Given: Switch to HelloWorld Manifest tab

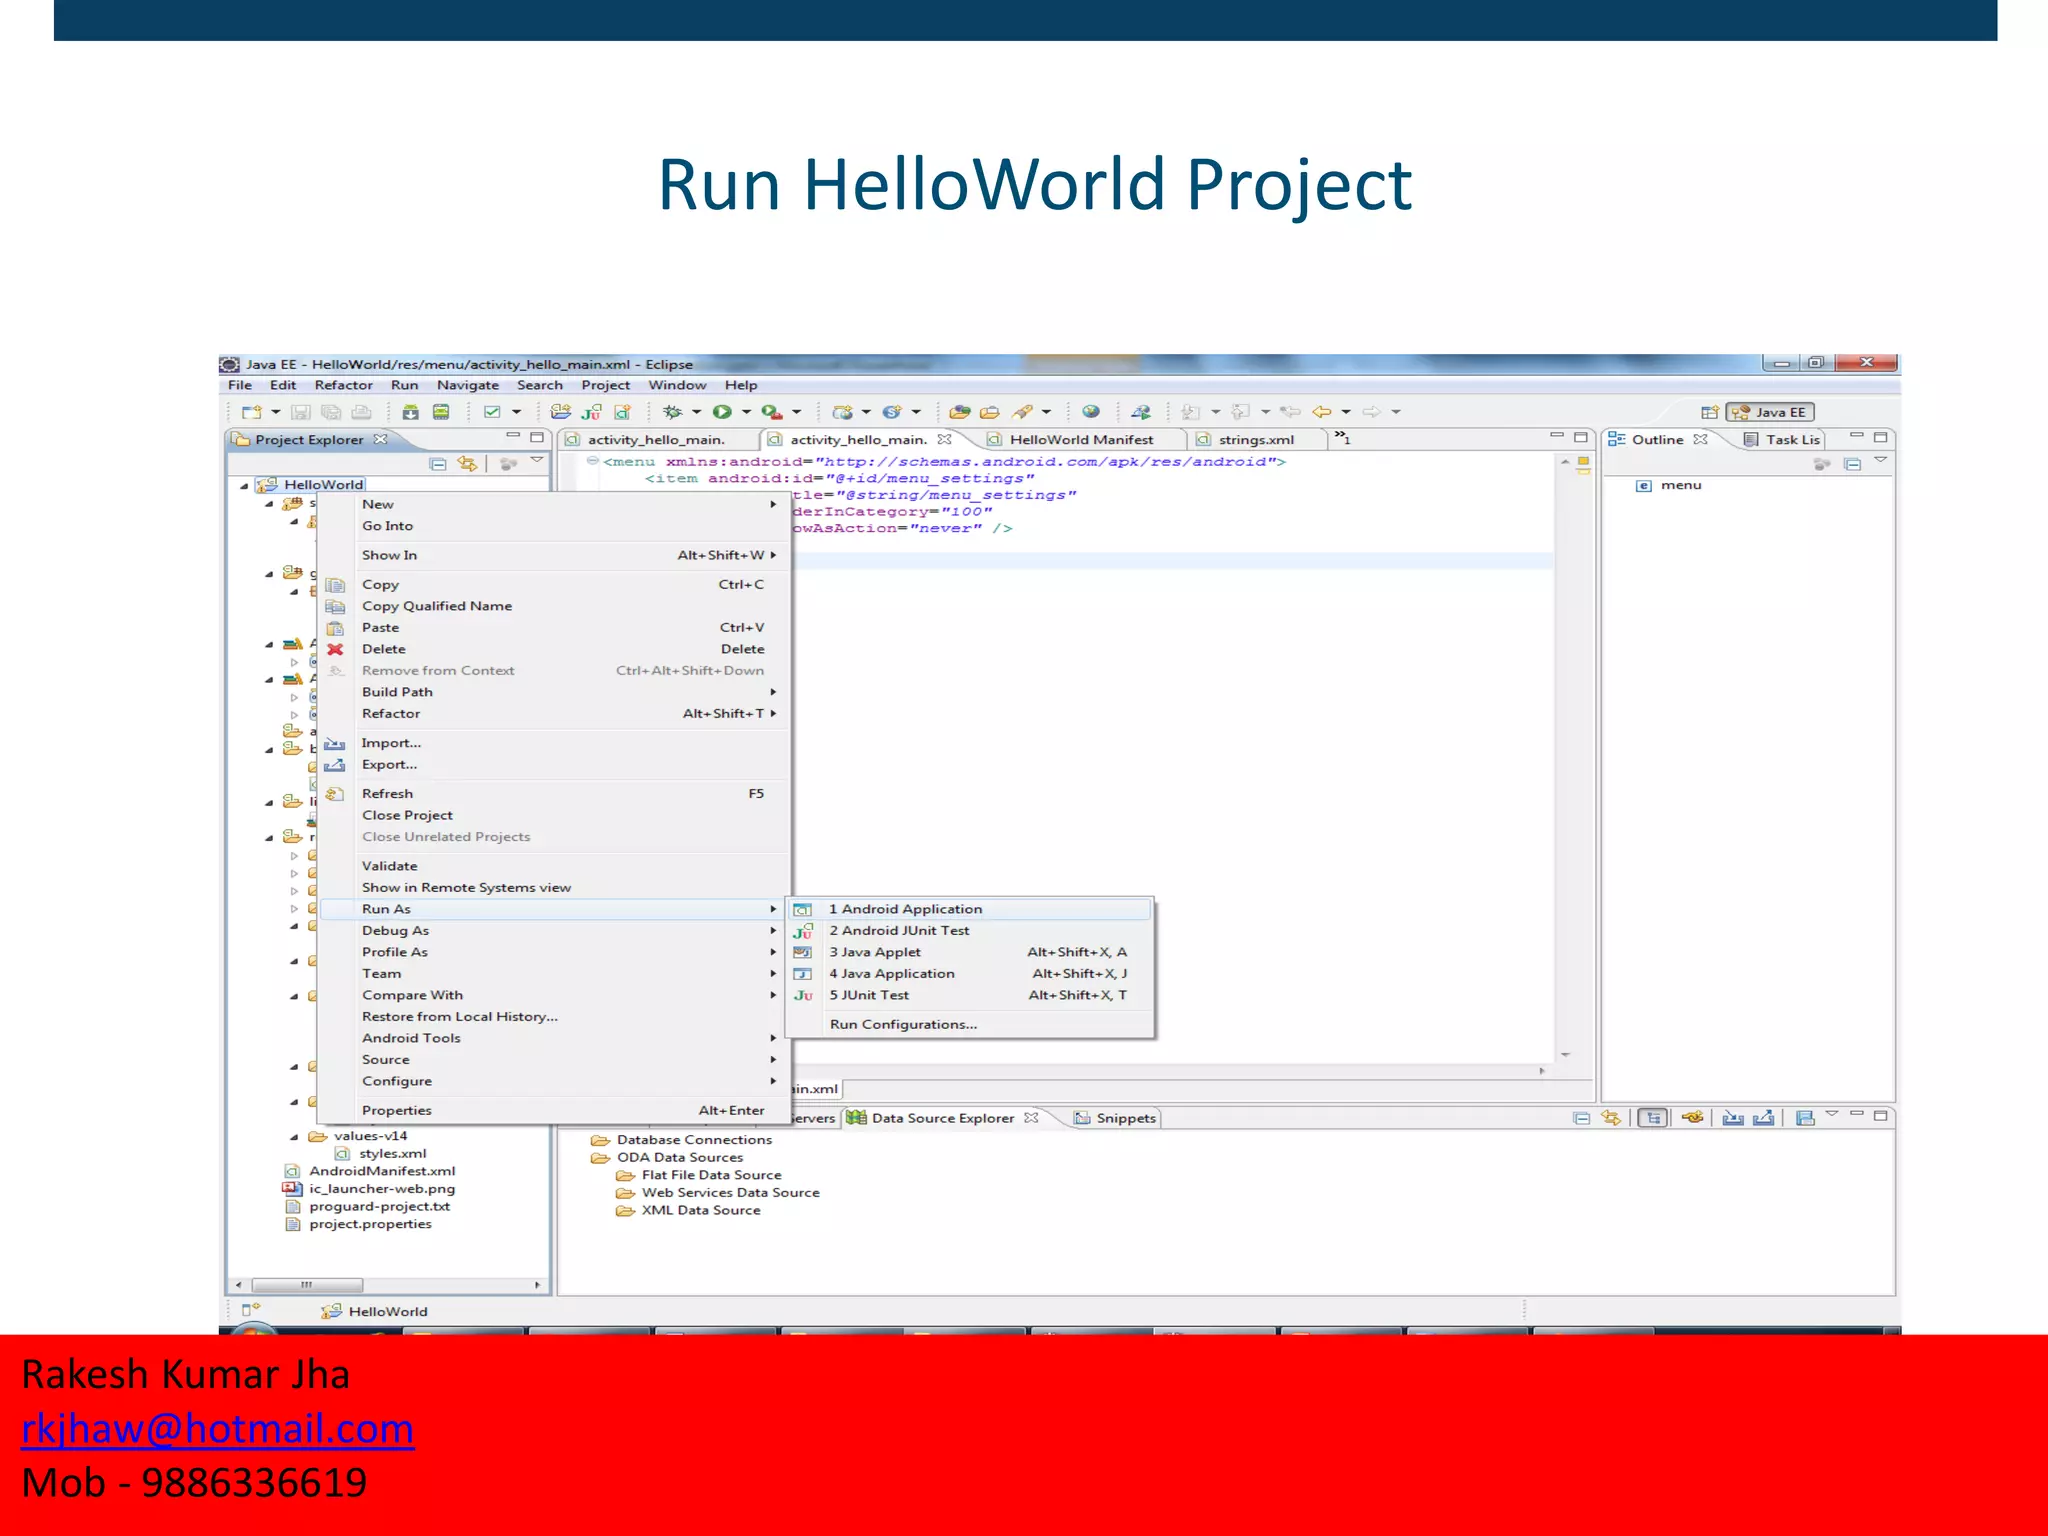Looking at the screenshot, I should point(1080,439).
